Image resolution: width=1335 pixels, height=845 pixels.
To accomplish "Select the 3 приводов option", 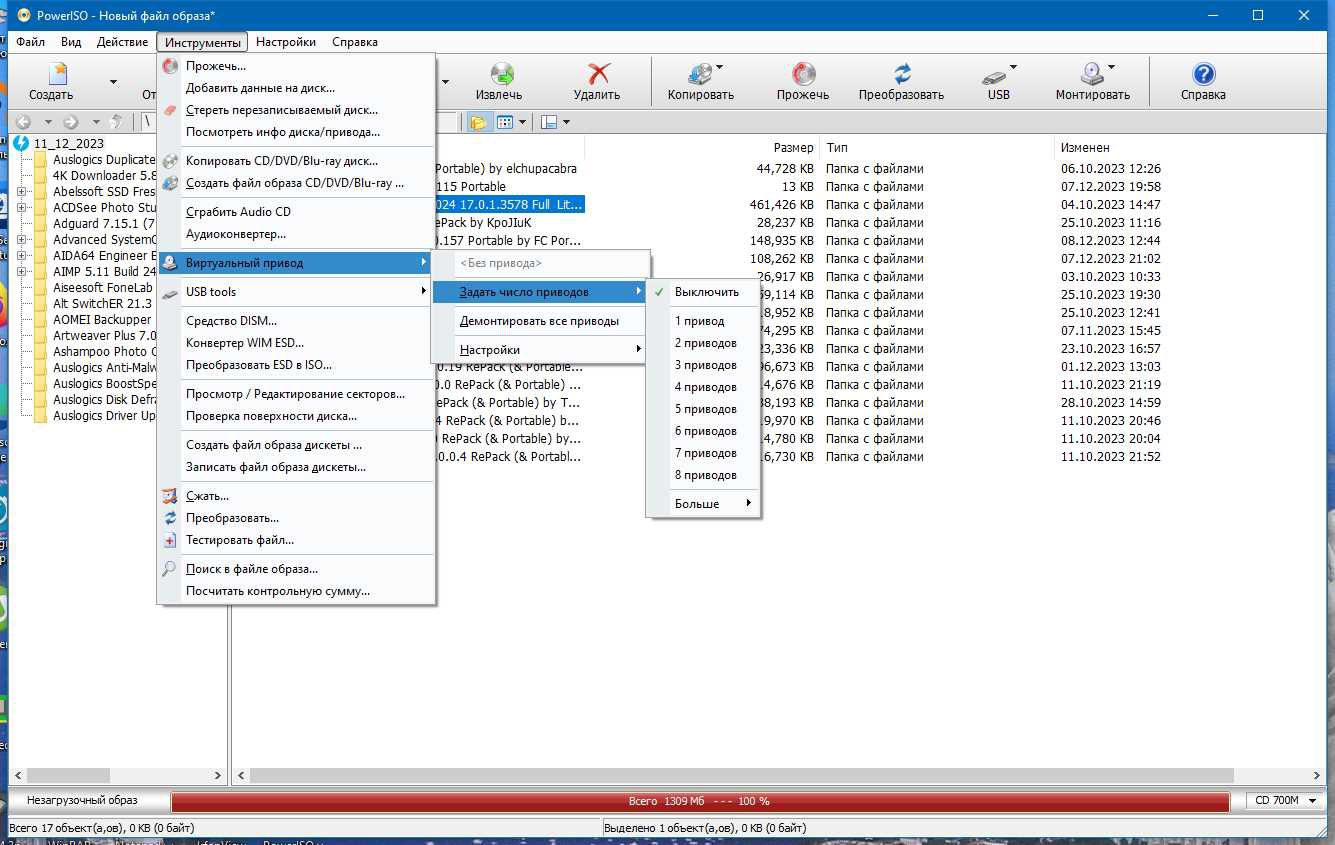I will click(703, 365).
